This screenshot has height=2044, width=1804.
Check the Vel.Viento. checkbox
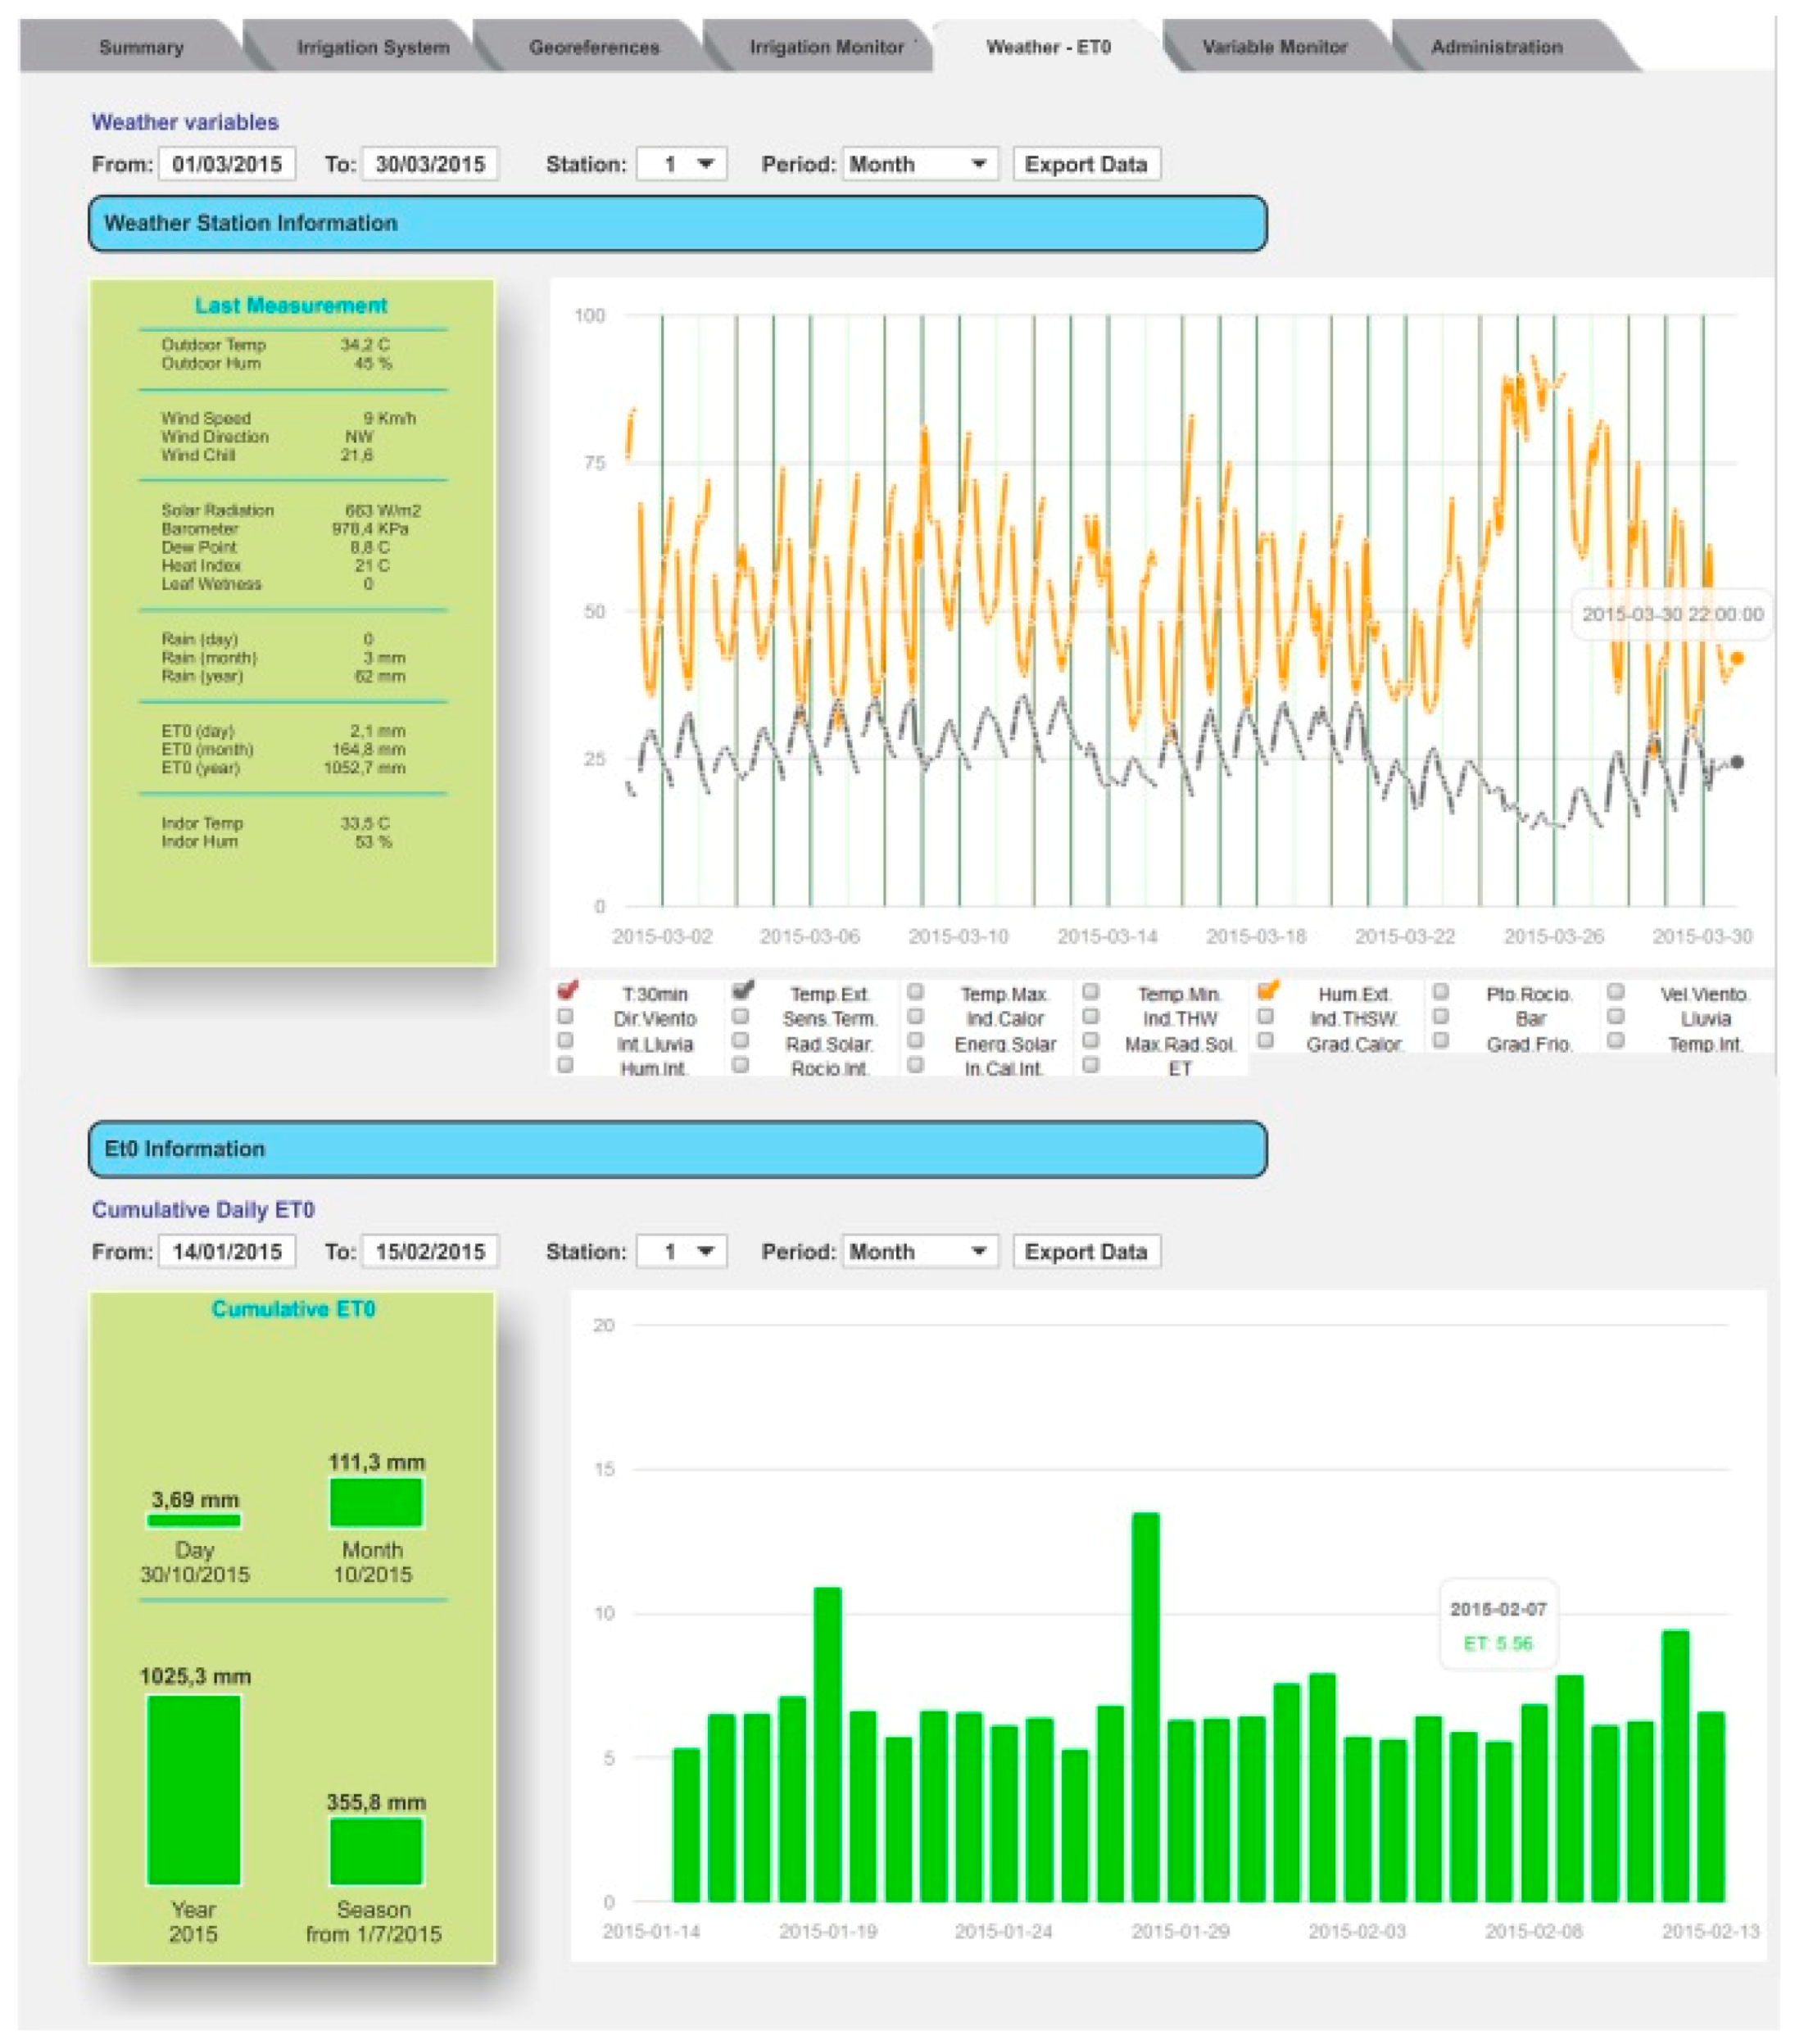1615,992
